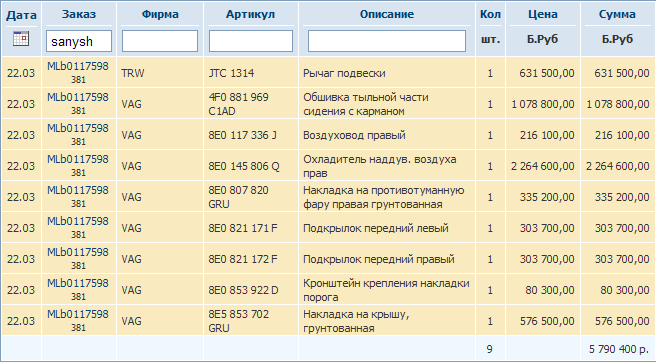
Task: Click the description Воздуховод правый
Action: [x=354, y=135]
